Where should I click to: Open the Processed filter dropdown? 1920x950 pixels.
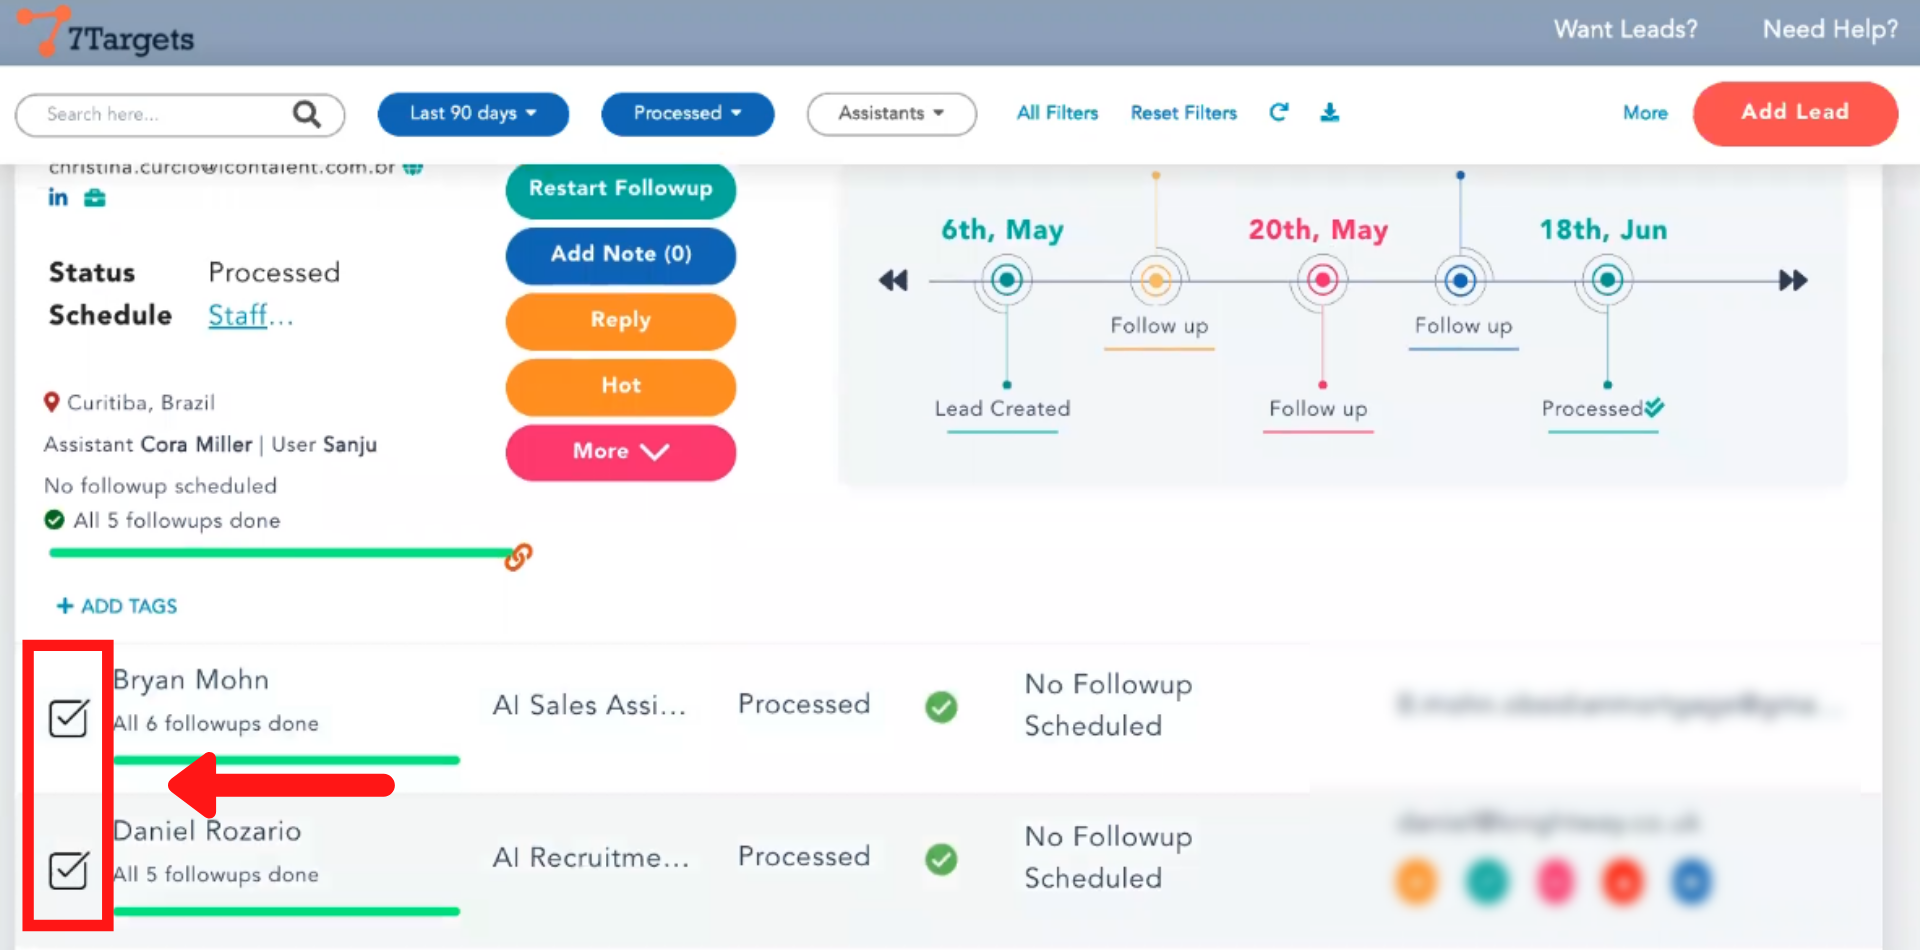tap(687, 113)
